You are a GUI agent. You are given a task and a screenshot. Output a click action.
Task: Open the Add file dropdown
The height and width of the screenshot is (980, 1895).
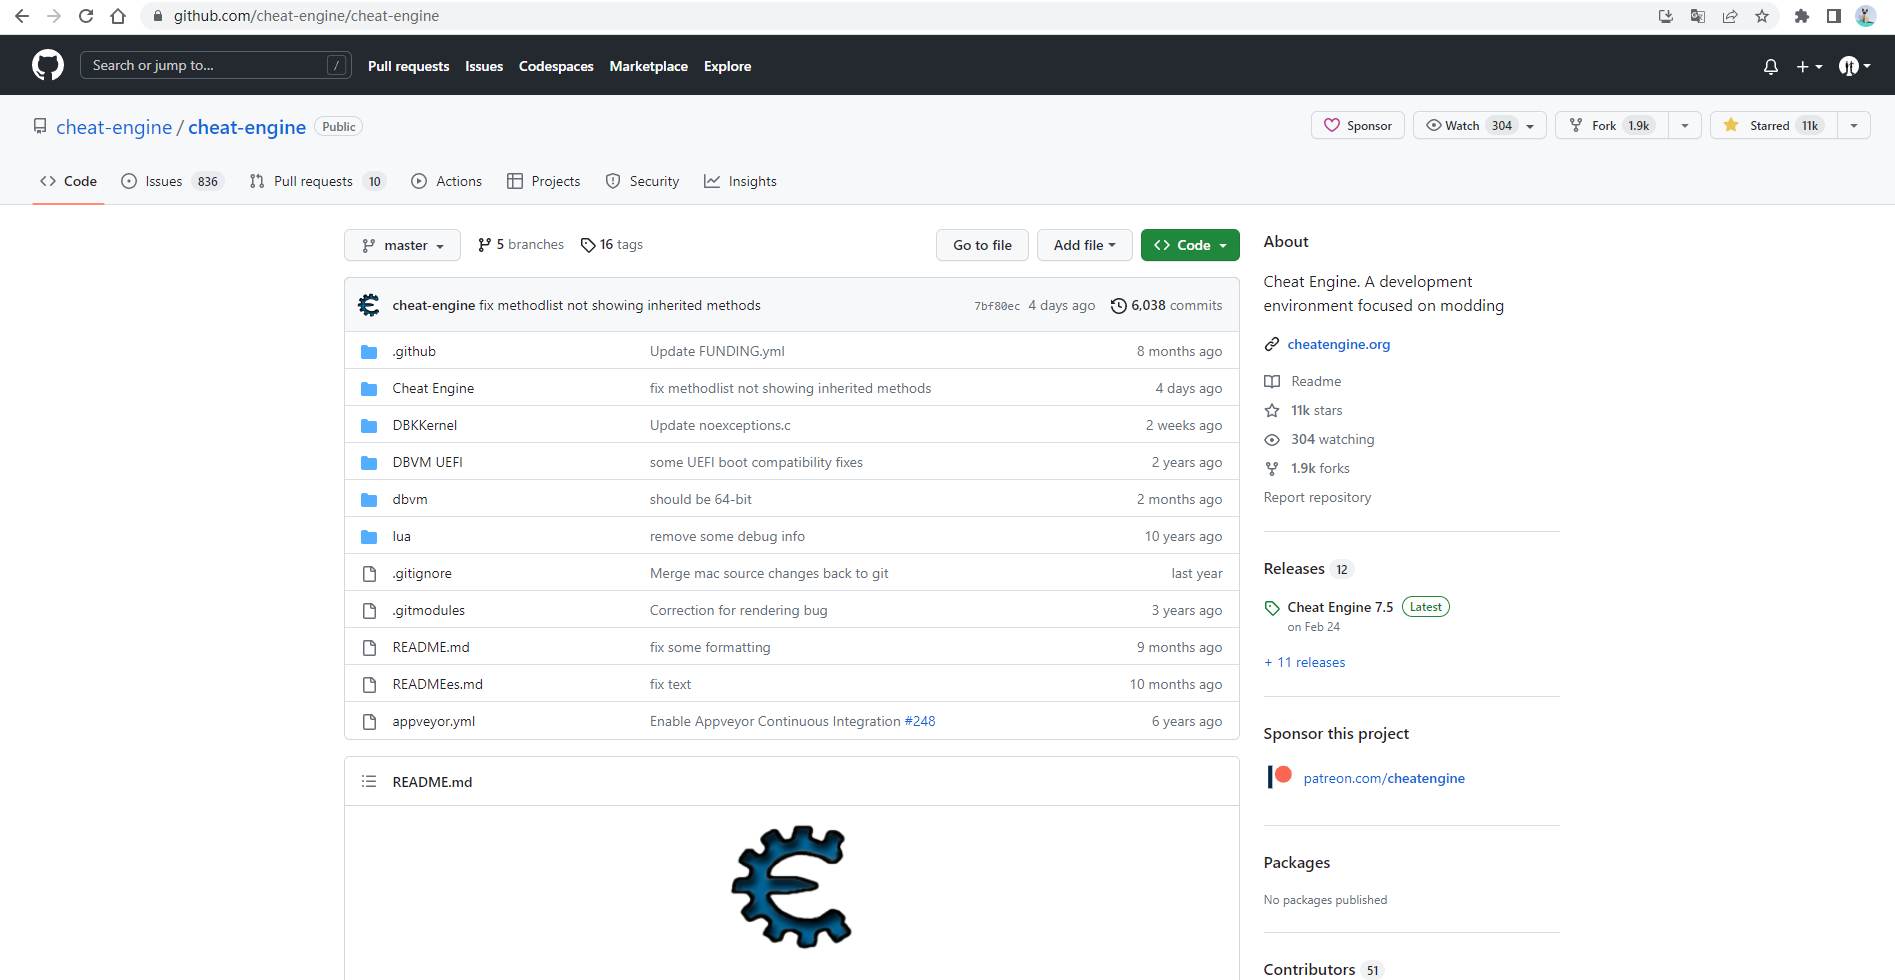1084,245
